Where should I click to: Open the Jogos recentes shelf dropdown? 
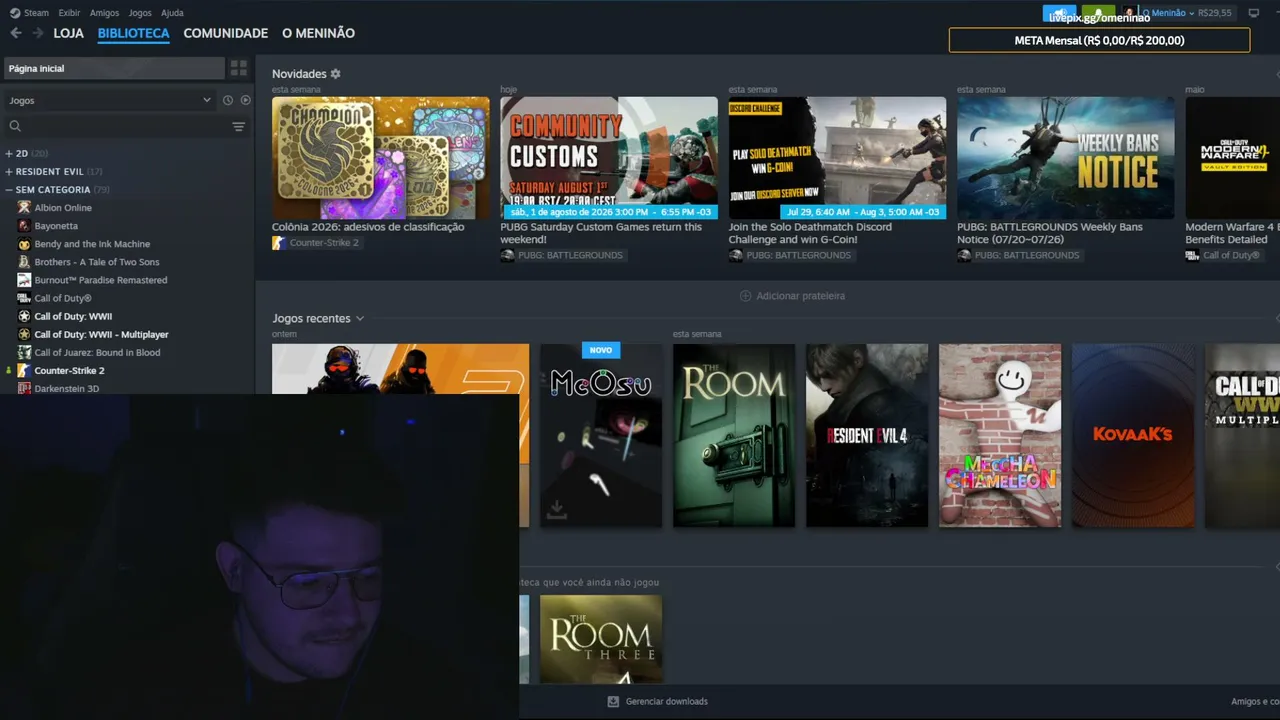tap(360, 319)
